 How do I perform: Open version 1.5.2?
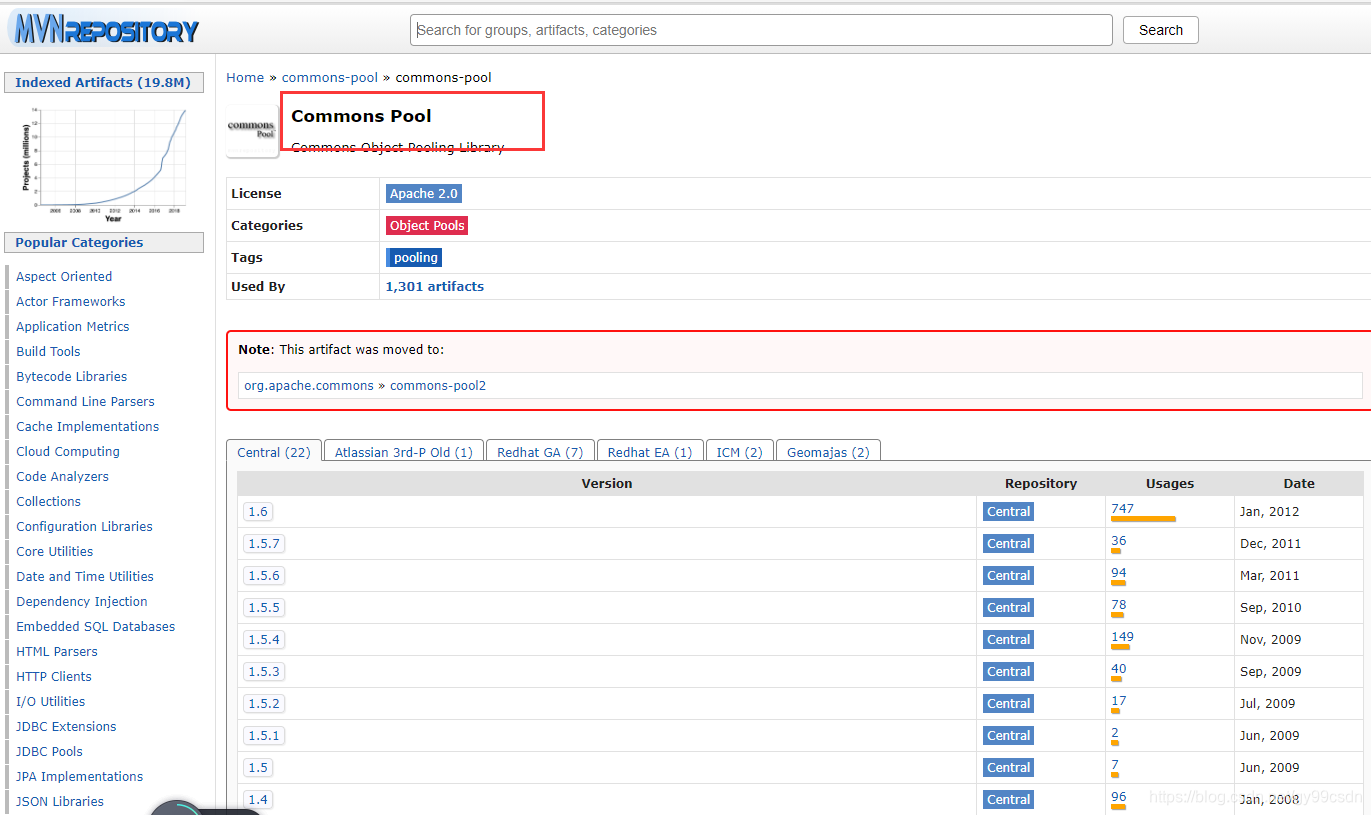264,703
